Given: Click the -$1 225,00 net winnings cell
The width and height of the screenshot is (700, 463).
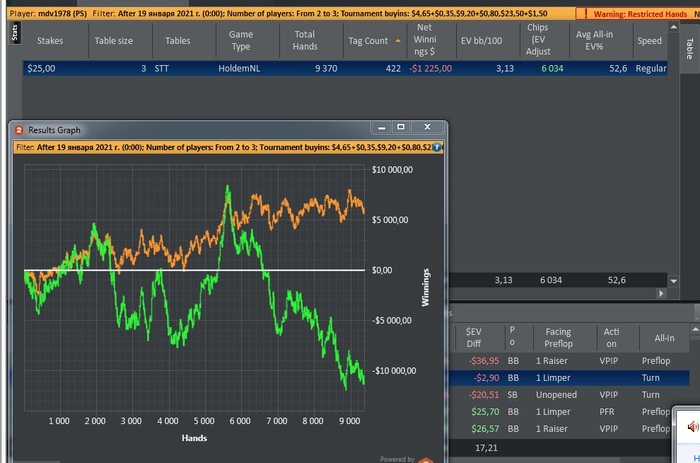Looking at the screenshot, I should coord(430,68).
